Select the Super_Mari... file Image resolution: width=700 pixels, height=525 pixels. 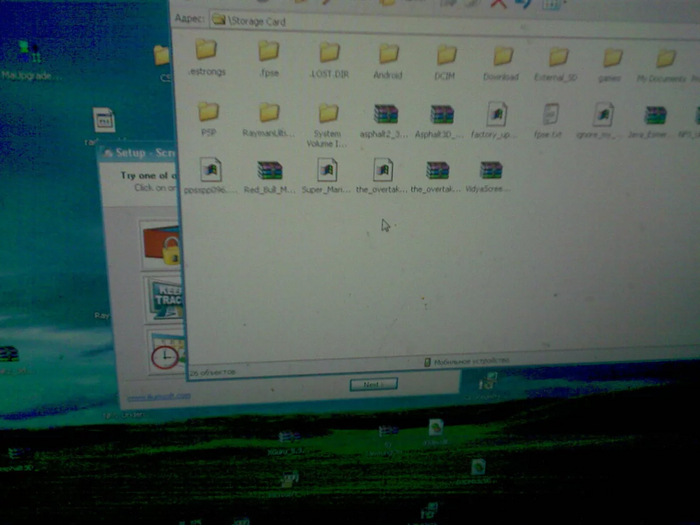(327, 176)
